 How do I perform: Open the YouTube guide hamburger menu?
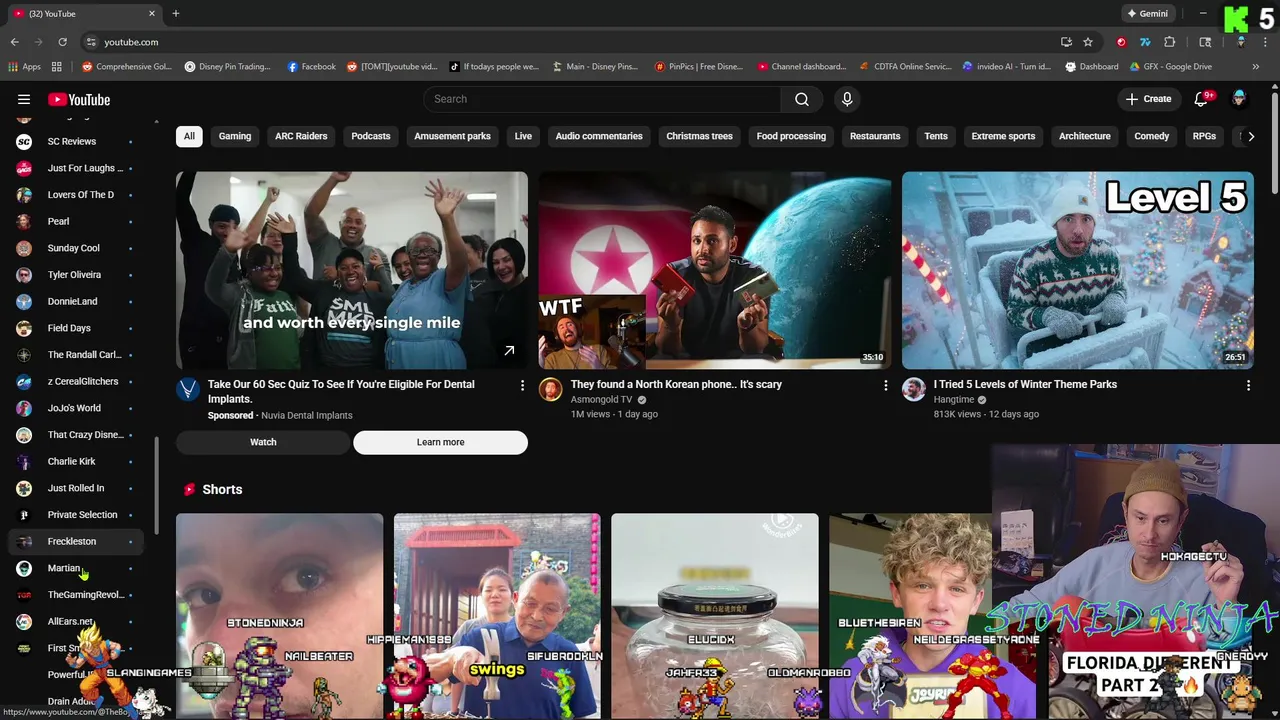point(24,99)
